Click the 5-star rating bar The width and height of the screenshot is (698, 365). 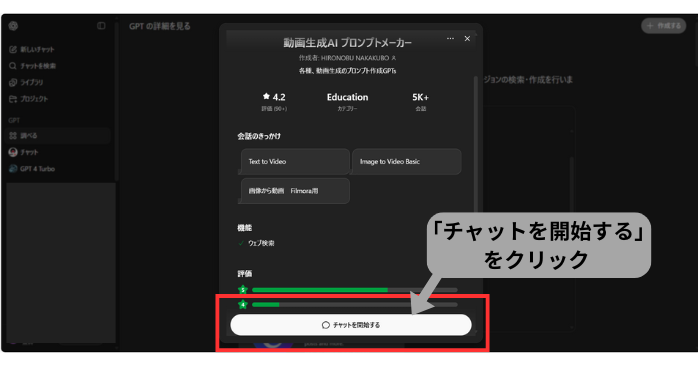pos(355,290)
